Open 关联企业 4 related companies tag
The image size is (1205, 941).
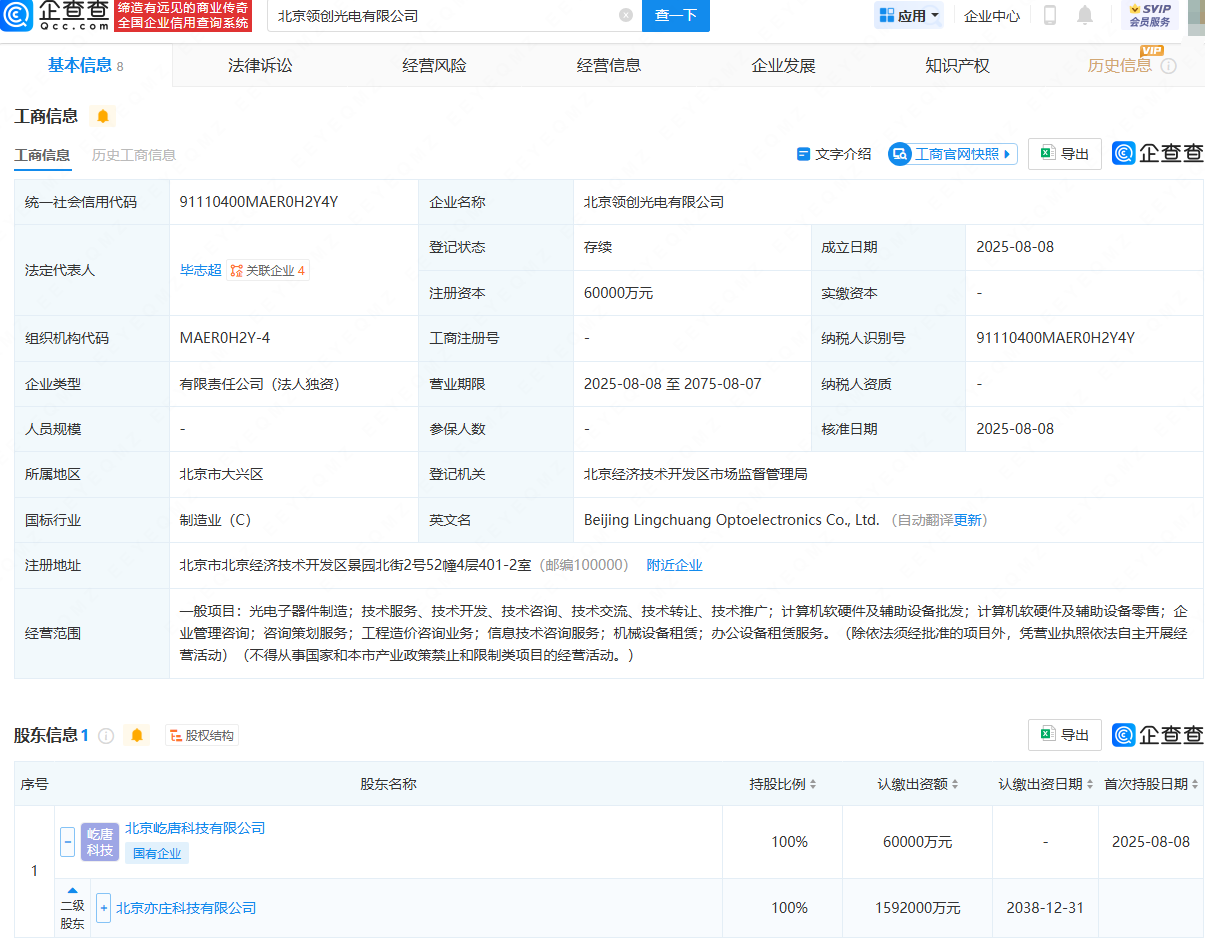268,270
